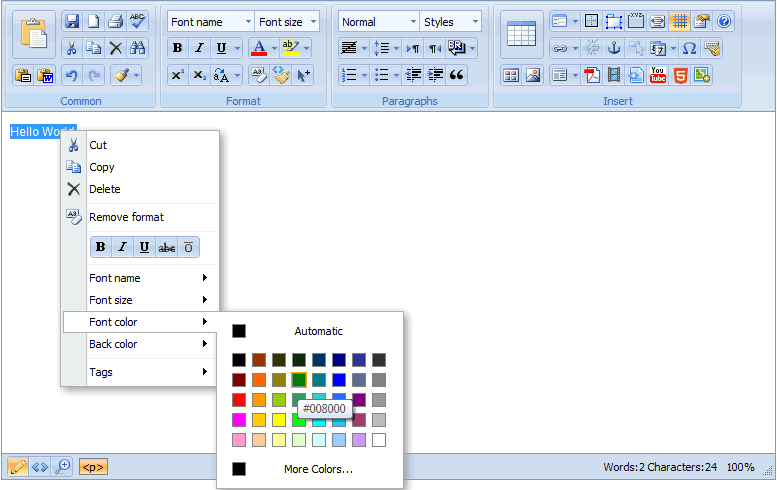The image size is (777, 490).
Task: Select the Automatic font color option
Action: click(318, 331)
